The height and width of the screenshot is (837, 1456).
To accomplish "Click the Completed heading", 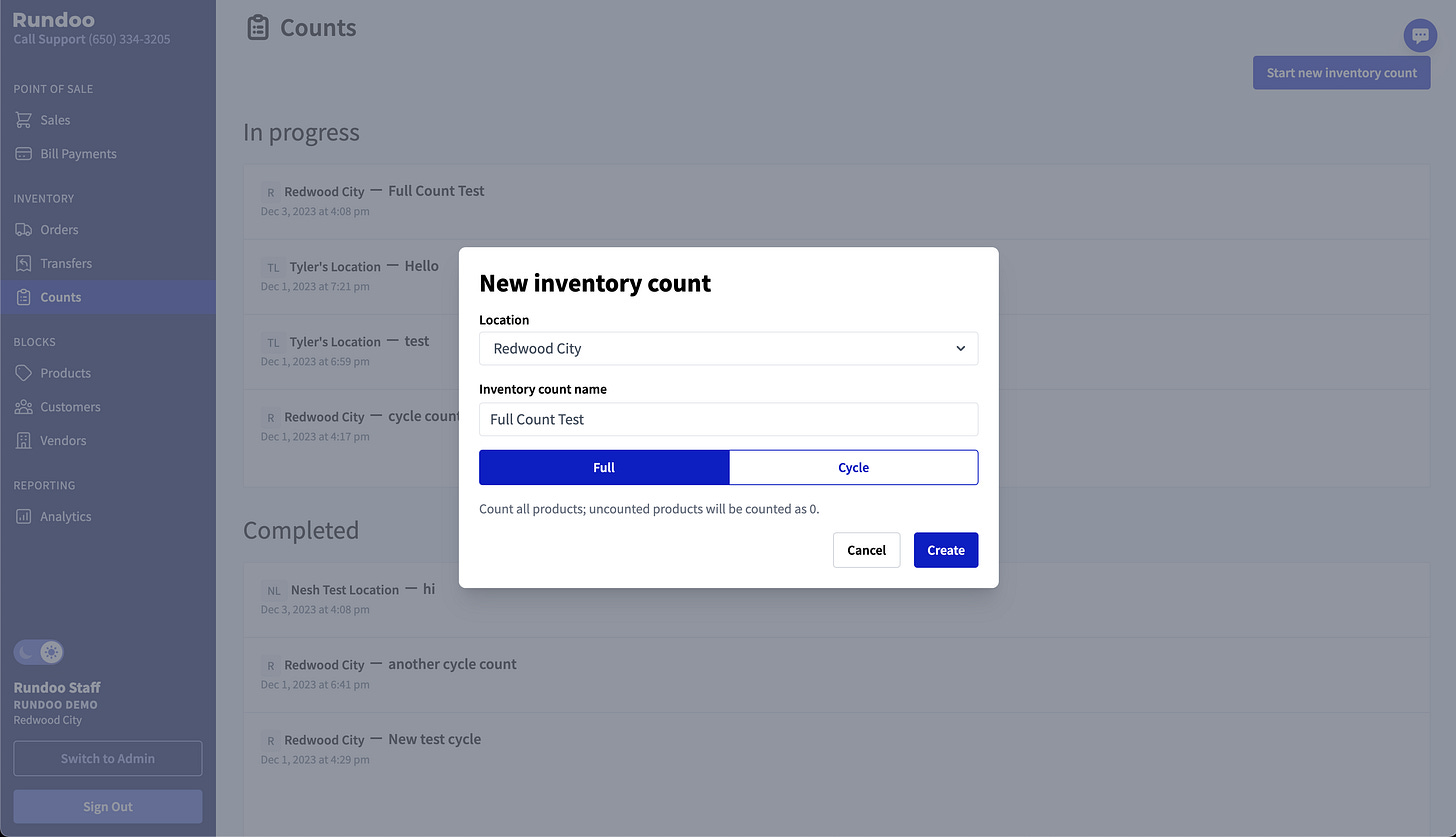I will [301, 530].
